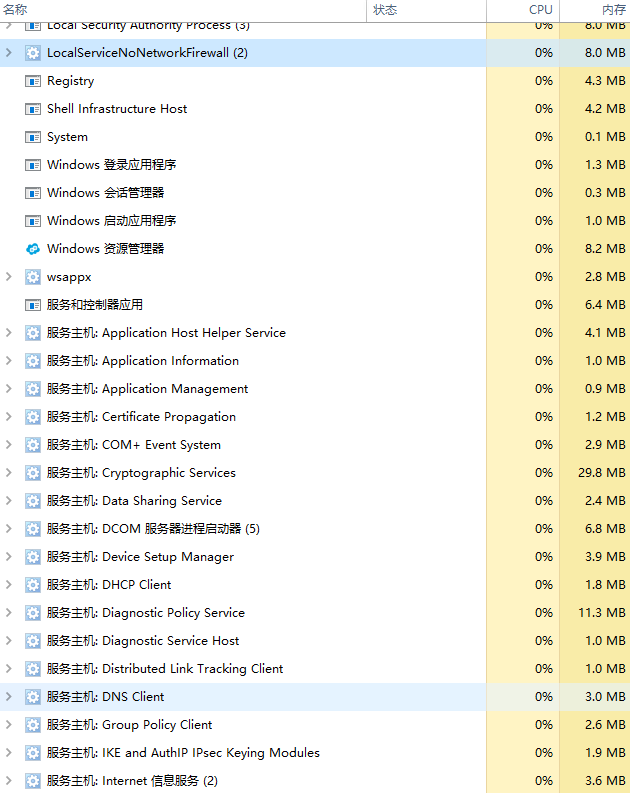Sort by the 状态 column header

coord(426,10)
